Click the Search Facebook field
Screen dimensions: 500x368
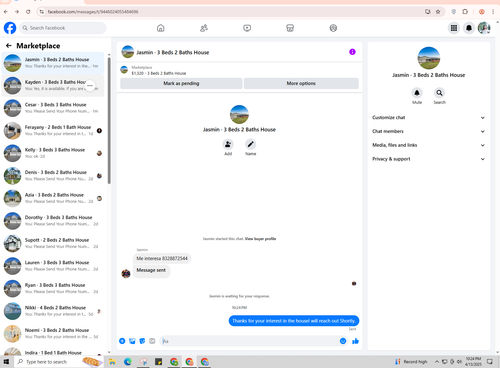tap(63, 28)
